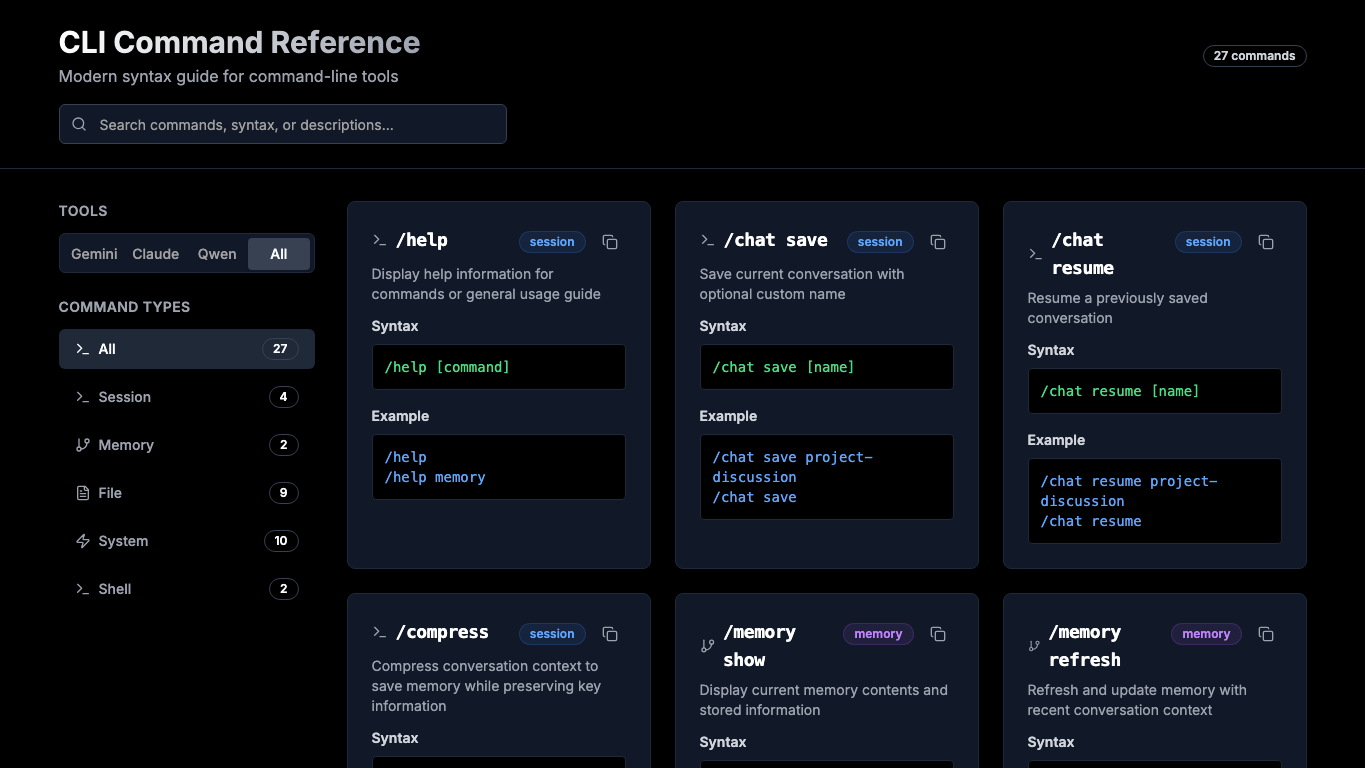The width and height of the screenshot is (1365, 768).
Task: Click the lightning icon next to System
Action: coord(82,541)
